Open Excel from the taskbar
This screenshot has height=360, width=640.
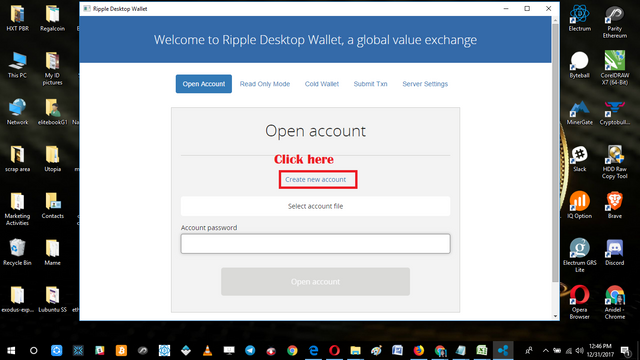(x=482, y=350)
